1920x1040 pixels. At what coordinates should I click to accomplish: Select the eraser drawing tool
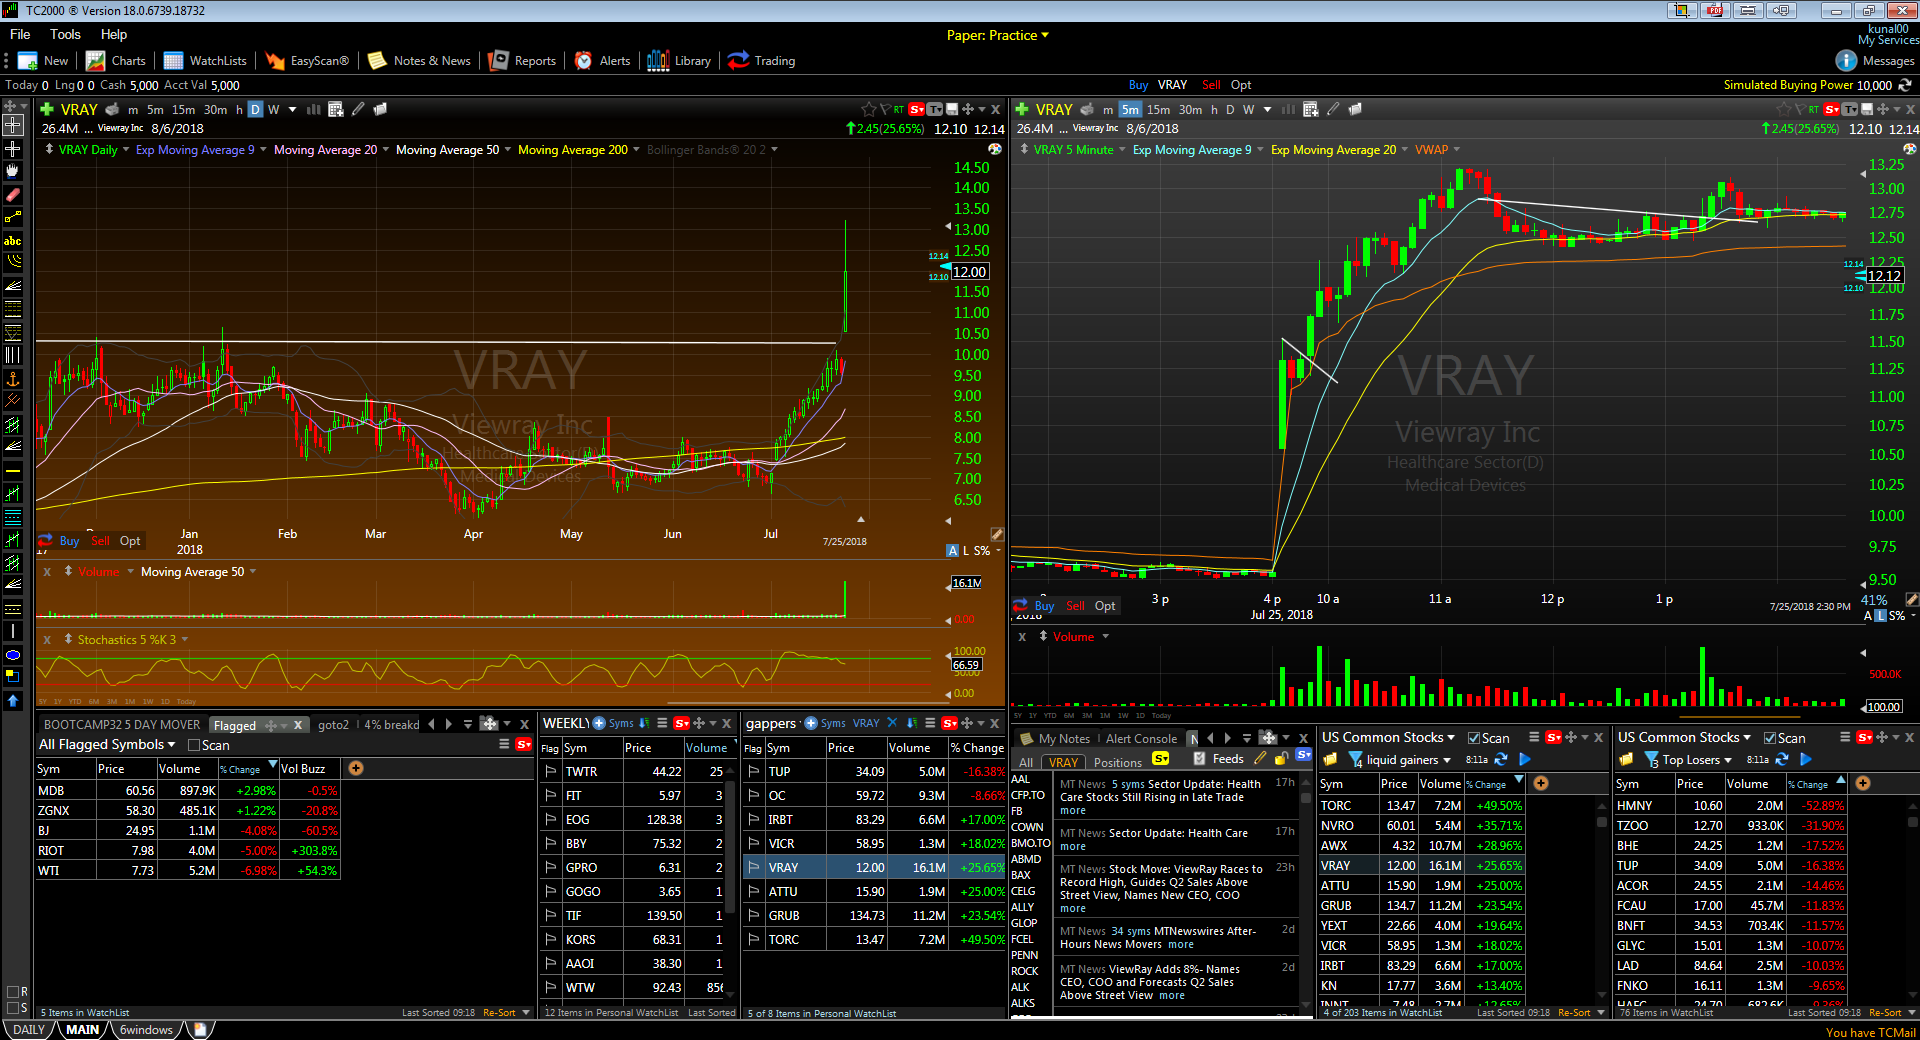coord(13,194)
